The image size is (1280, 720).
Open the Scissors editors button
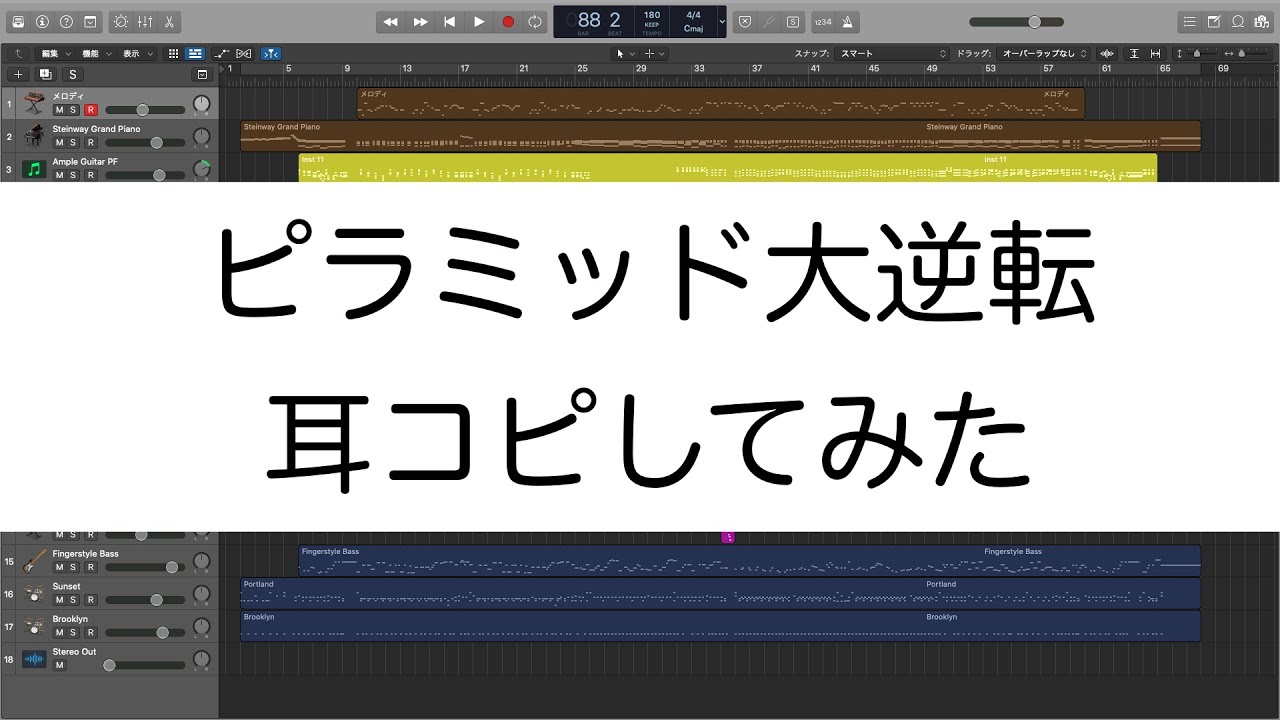(168, 21)
